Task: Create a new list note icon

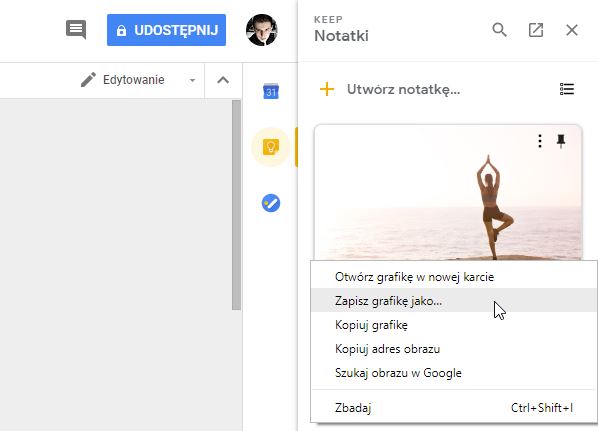Action: (x=567, y=89)
